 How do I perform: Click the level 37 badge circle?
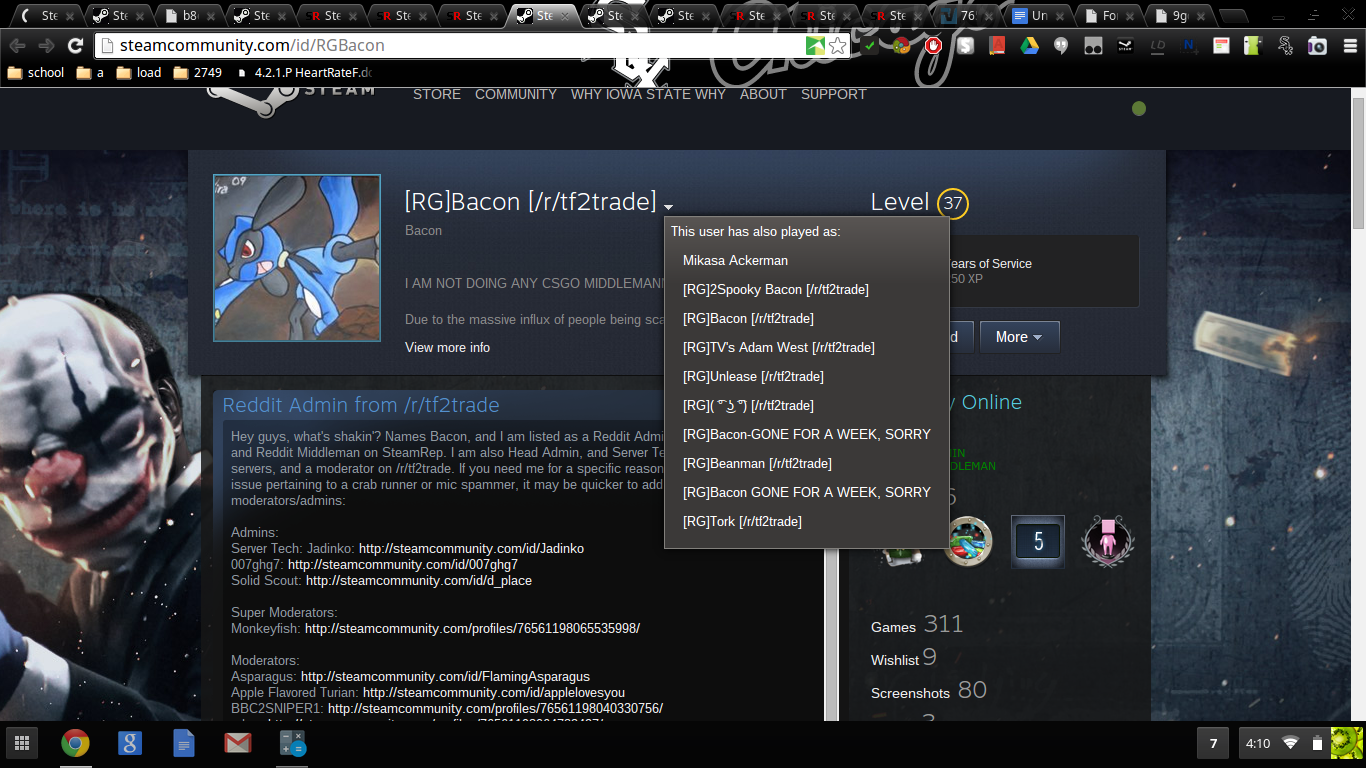[x=953, y=203]
